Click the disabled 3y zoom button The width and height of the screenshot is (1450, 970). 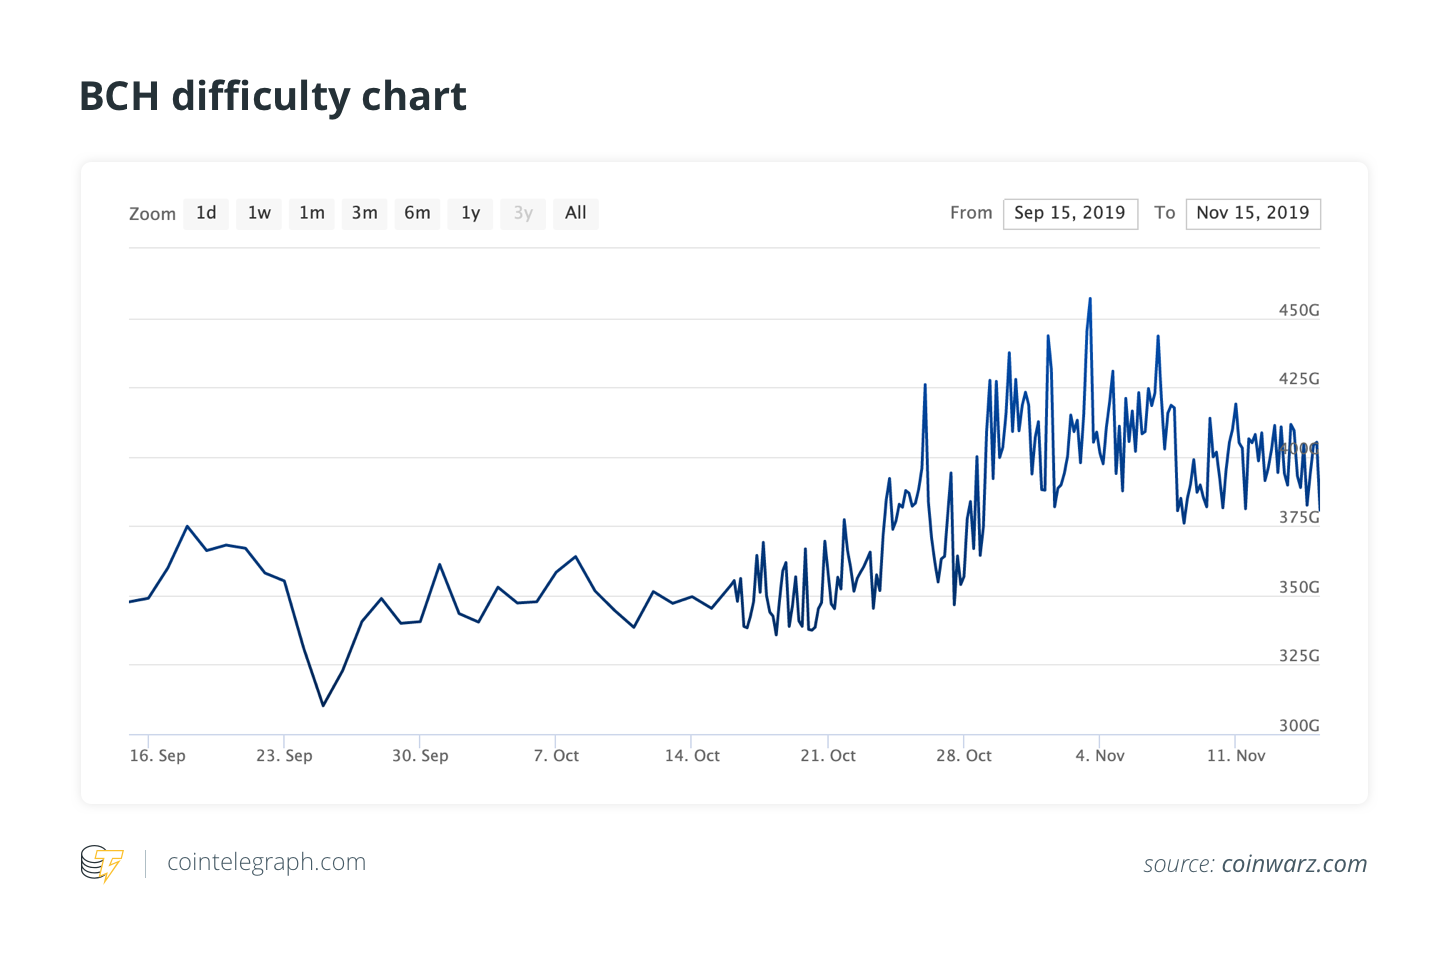[523, 213]
